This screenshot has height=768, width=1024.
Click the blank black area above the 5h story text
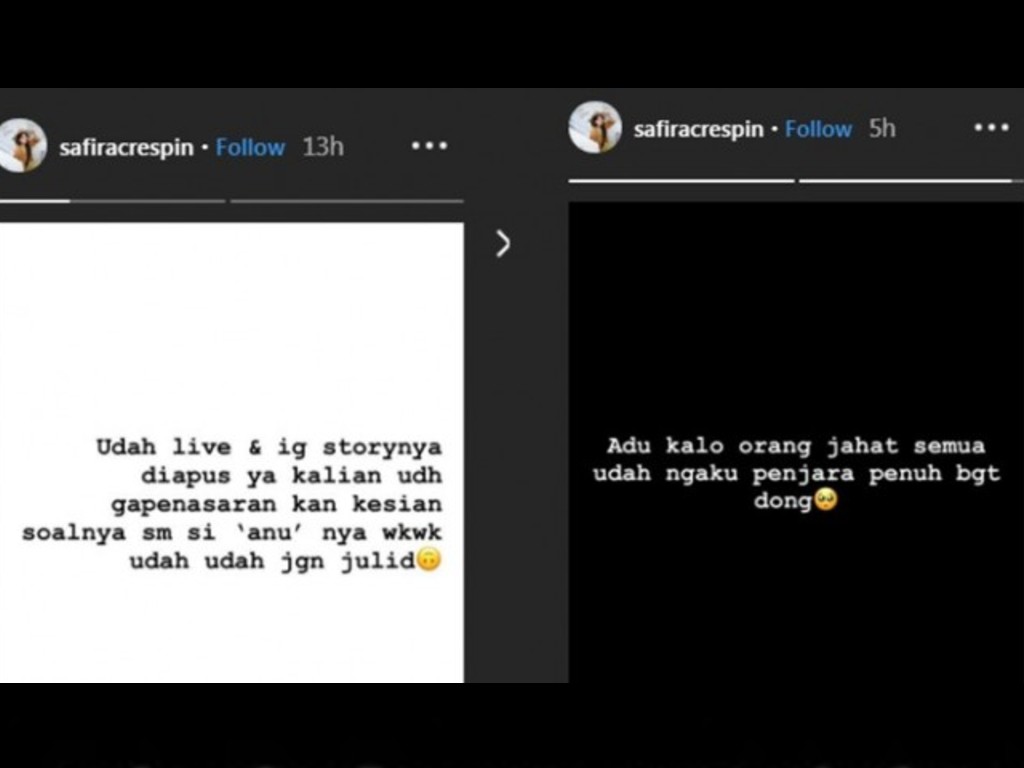point(796,313)
